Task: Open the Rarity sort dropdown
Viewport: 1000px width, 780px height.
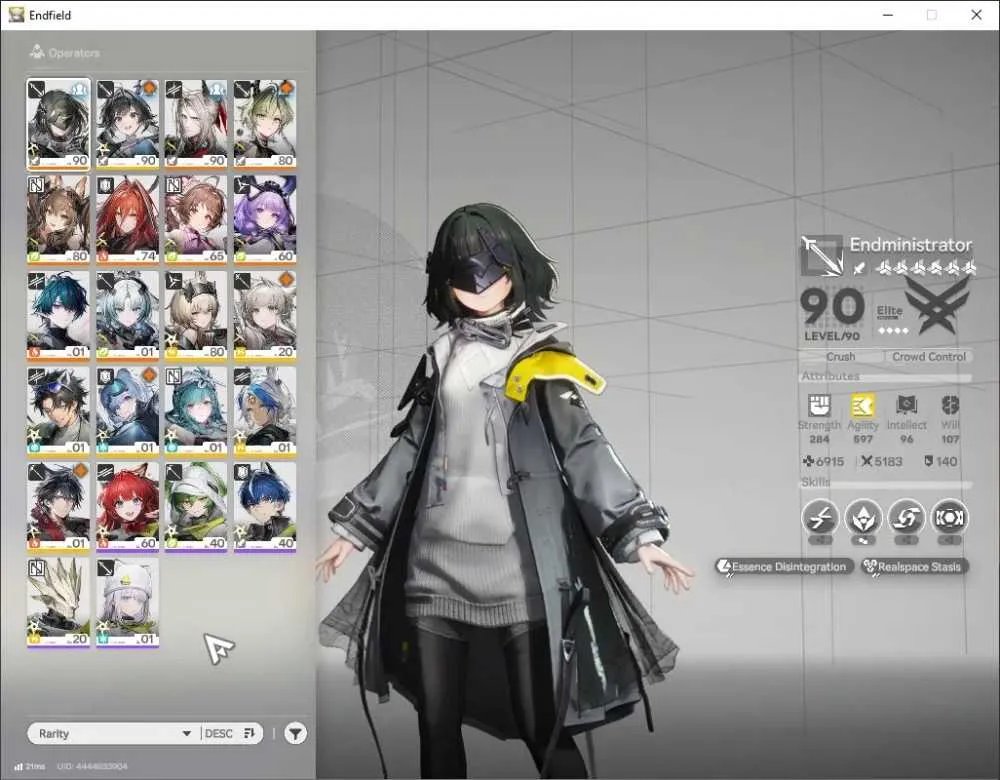Action: [x=114, y=733]
